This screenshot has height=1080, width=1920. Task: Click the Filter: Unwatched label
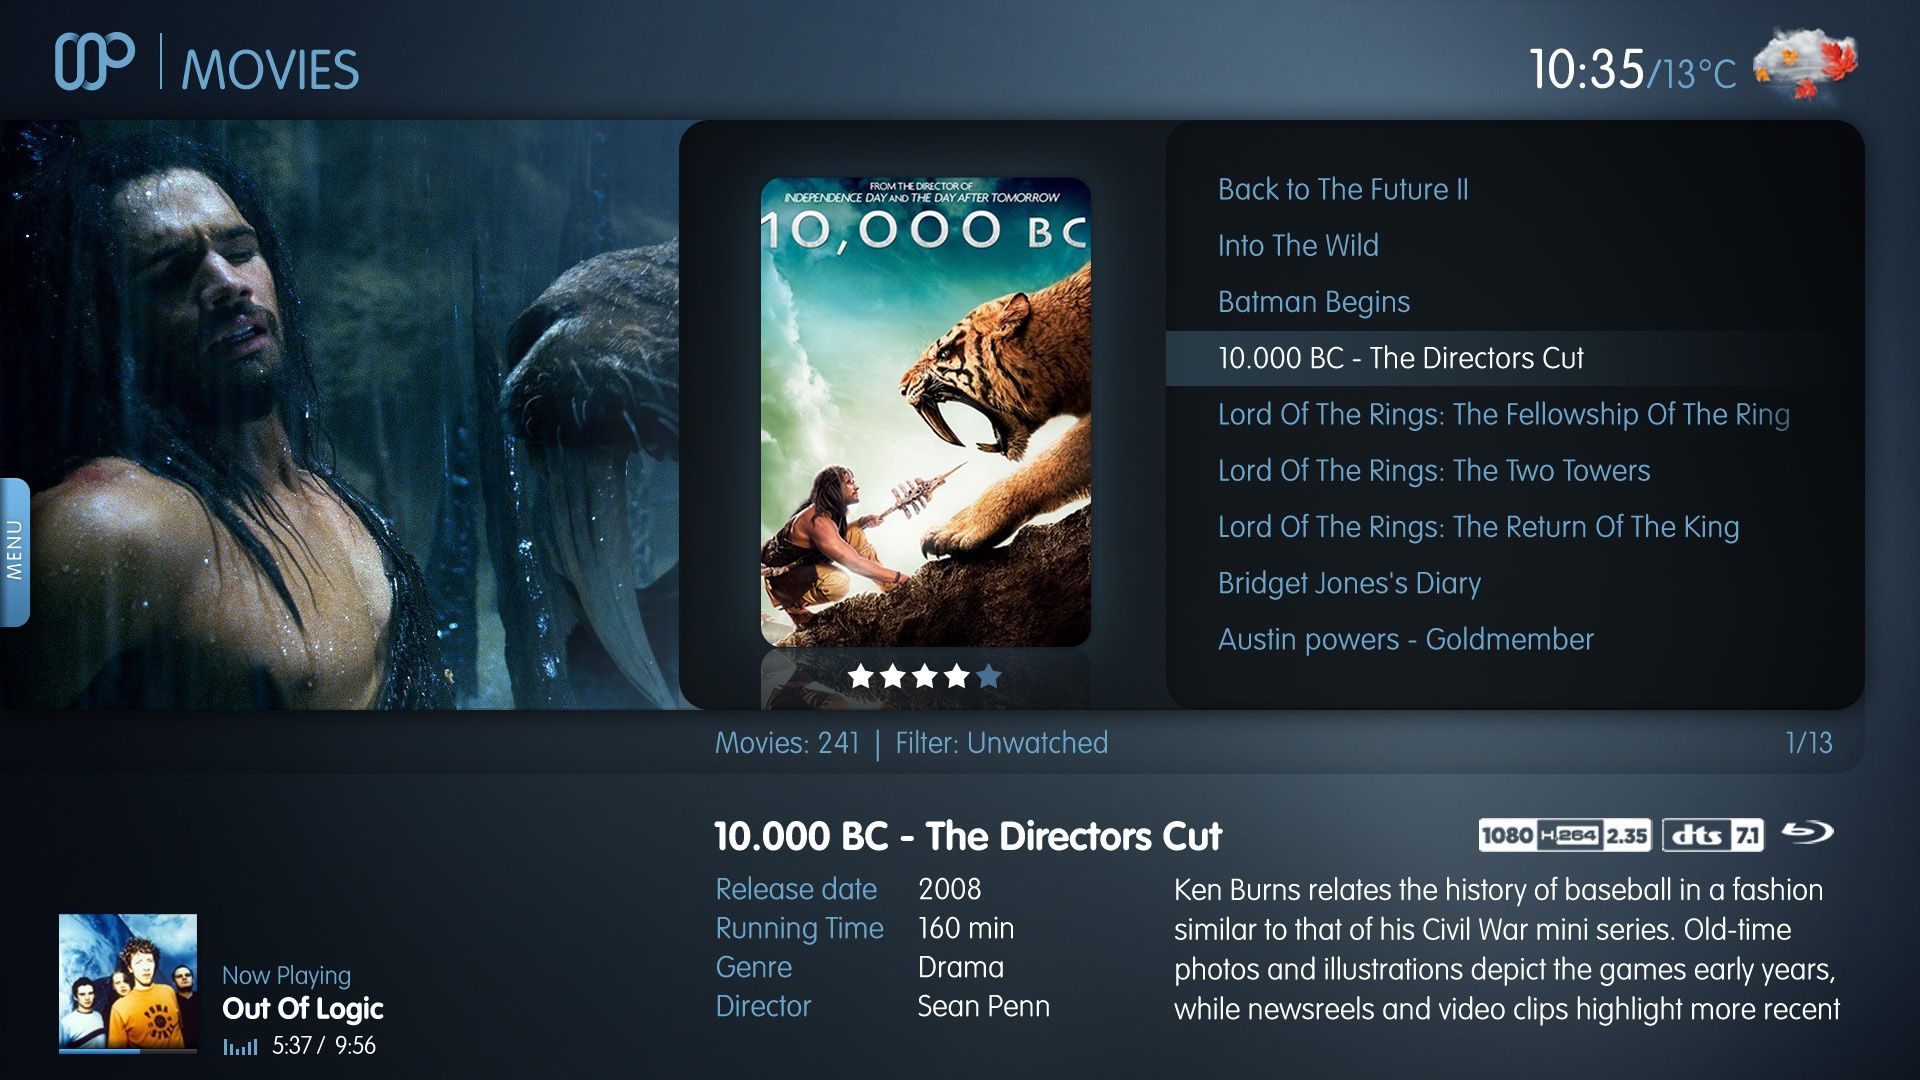coord(1001,743)
